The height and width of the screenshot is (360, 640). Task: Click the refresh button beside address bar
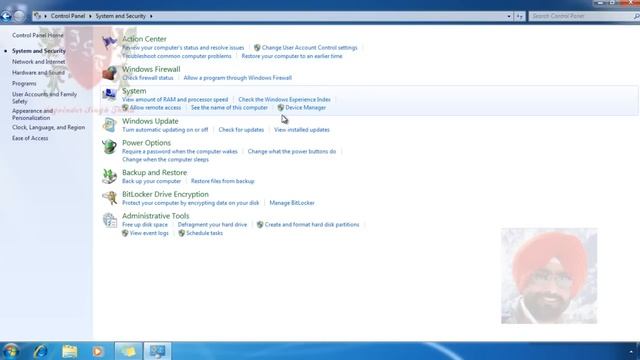[519, 16]
